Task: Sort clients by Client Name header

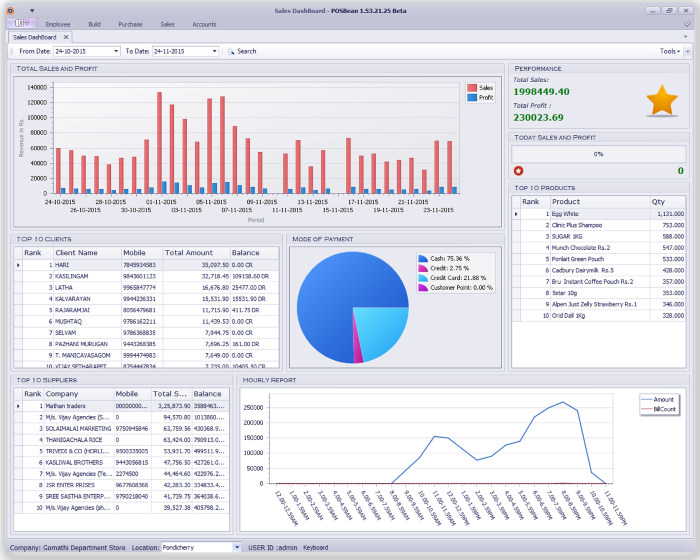Action: click(x=88, y=253)
